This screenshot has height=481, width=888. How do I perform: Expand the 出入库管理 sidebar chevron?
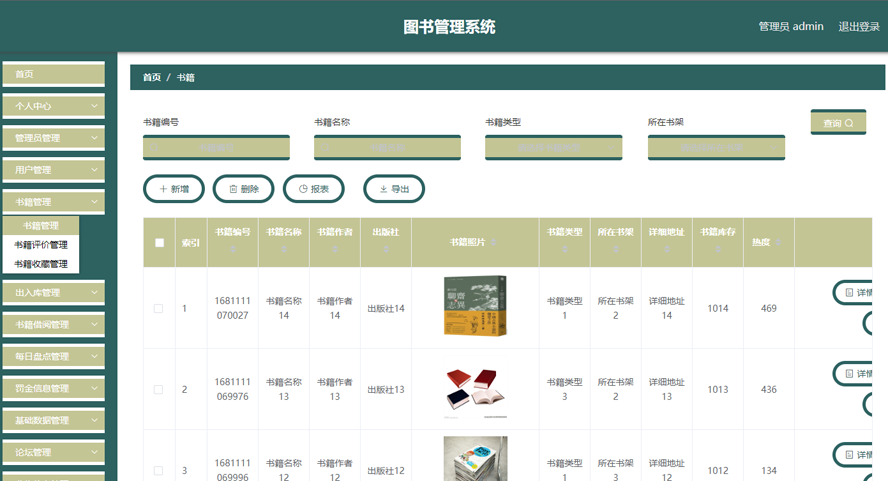coord(94,292)
